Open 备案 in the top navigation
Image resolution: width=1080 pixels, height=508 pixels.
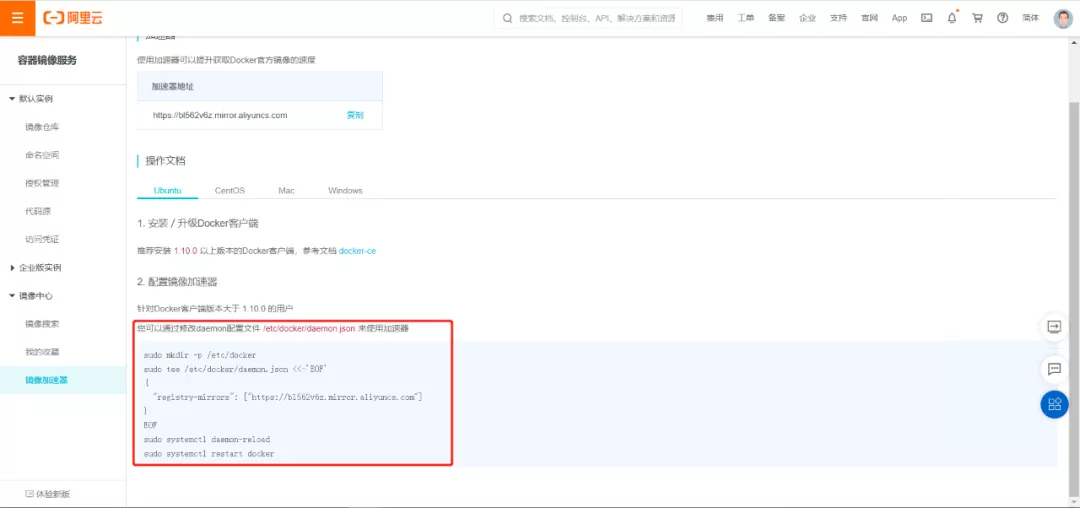point(776,18)
